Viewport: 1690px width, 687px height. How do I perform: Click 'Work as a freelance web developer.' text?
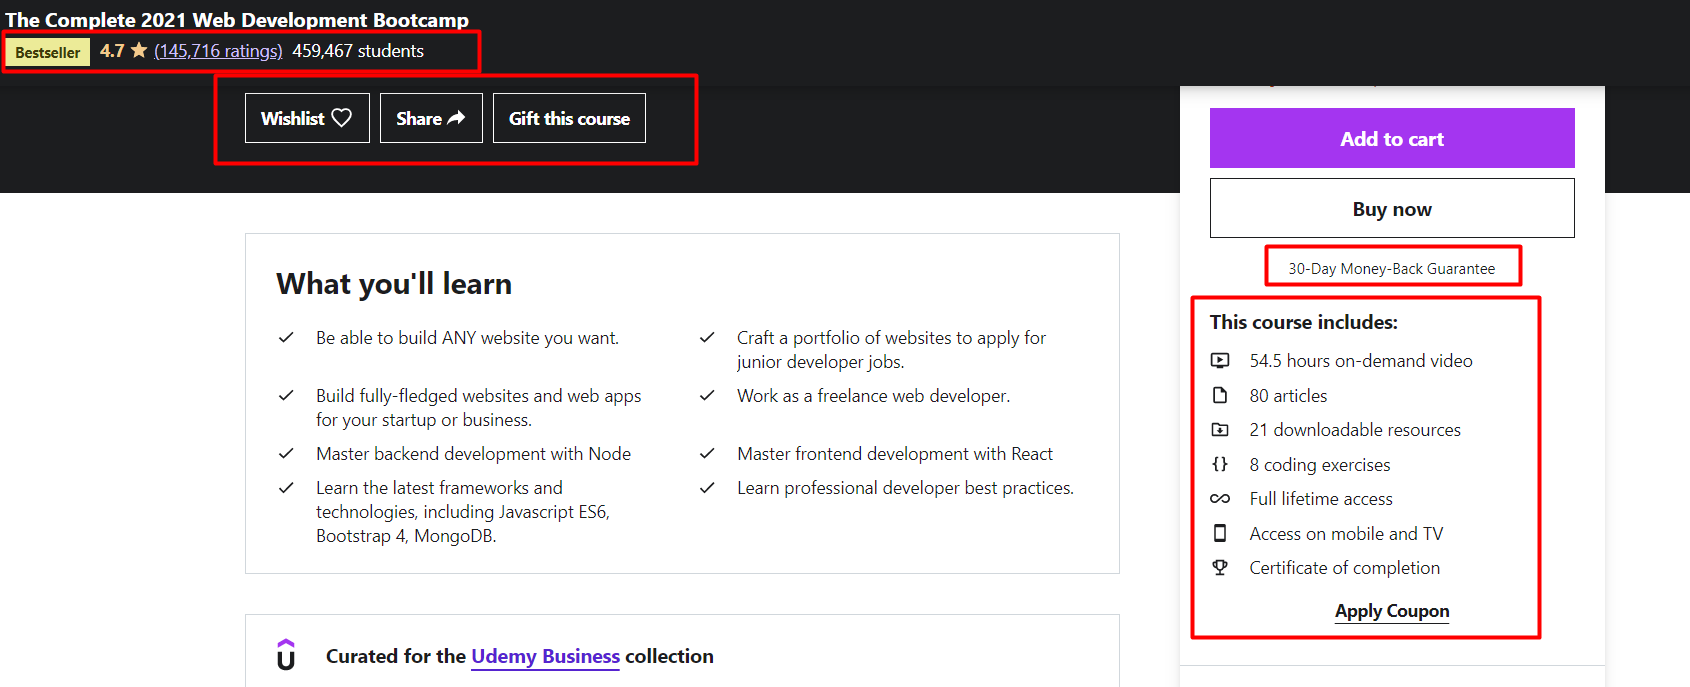pyautogui.click(x=874, y=396)
